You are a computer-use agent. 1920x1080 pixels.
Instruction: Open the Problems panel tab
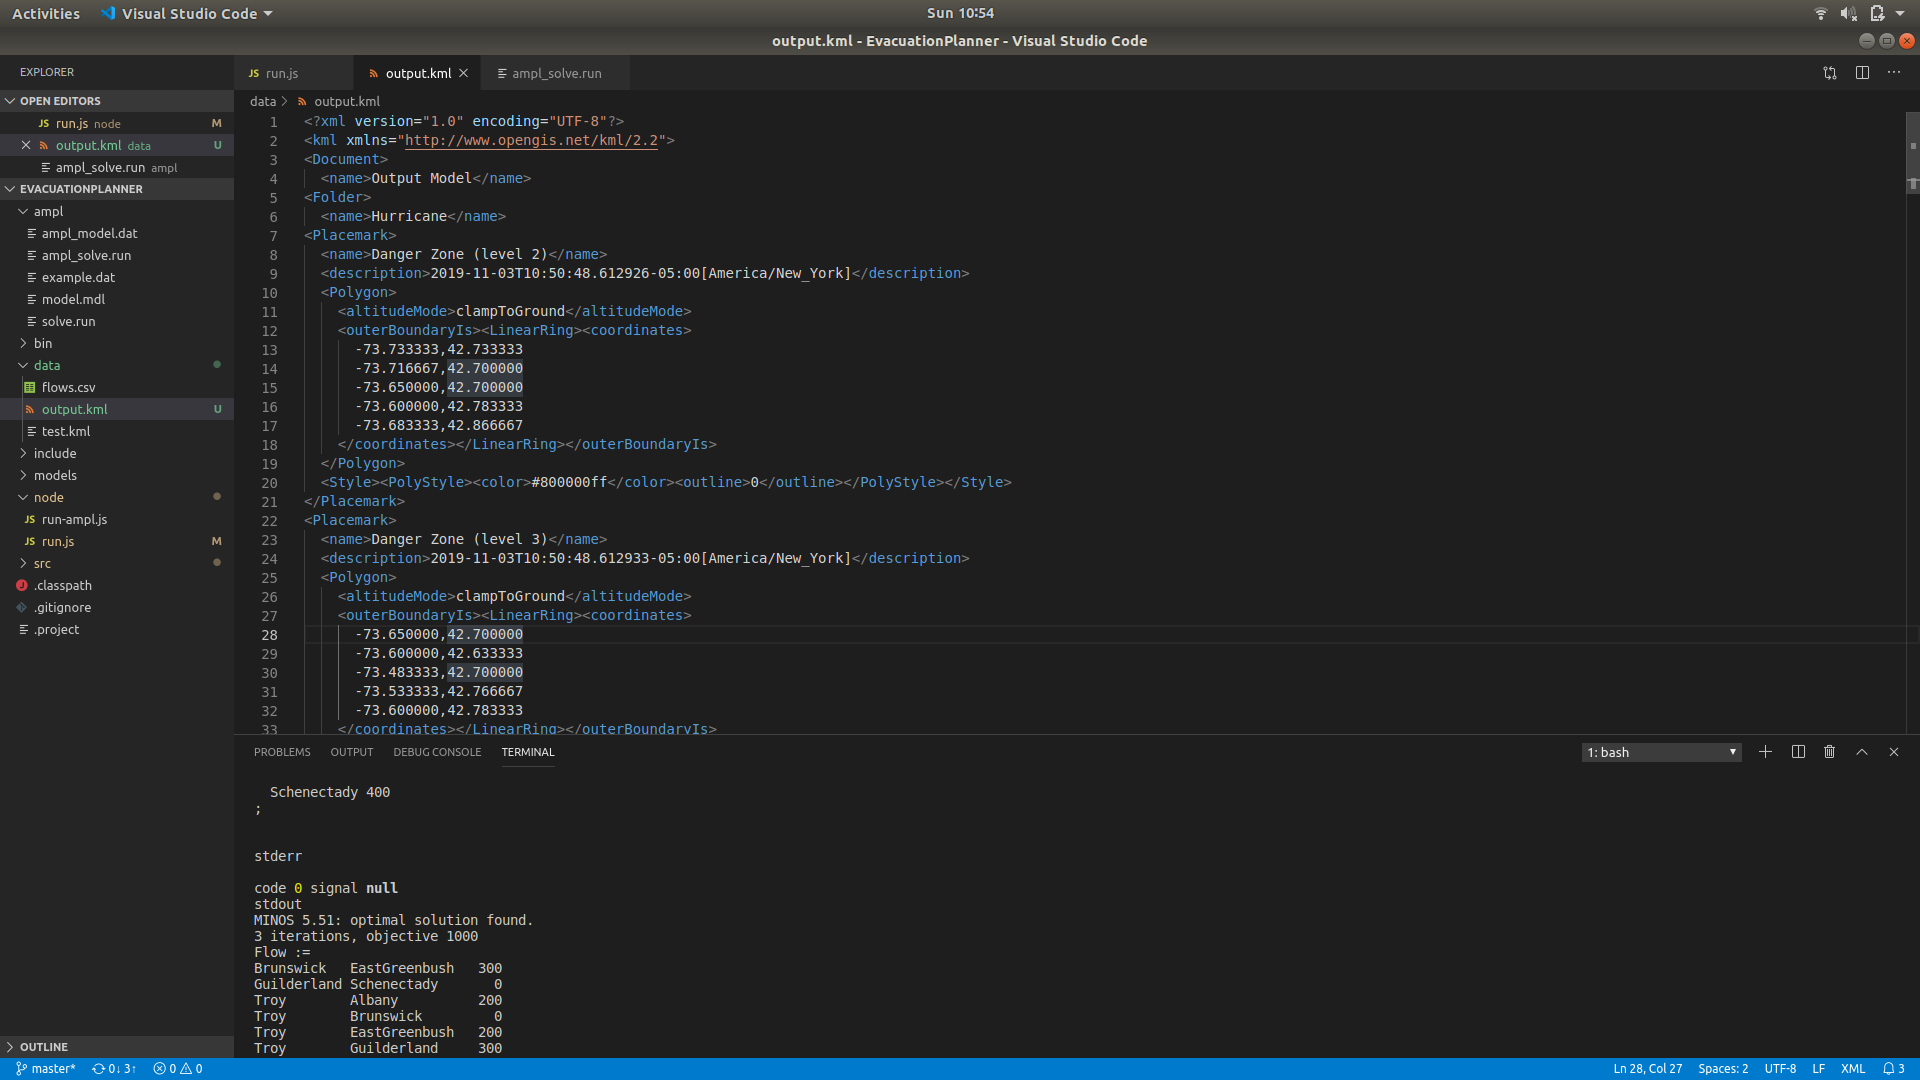point(282,752)
